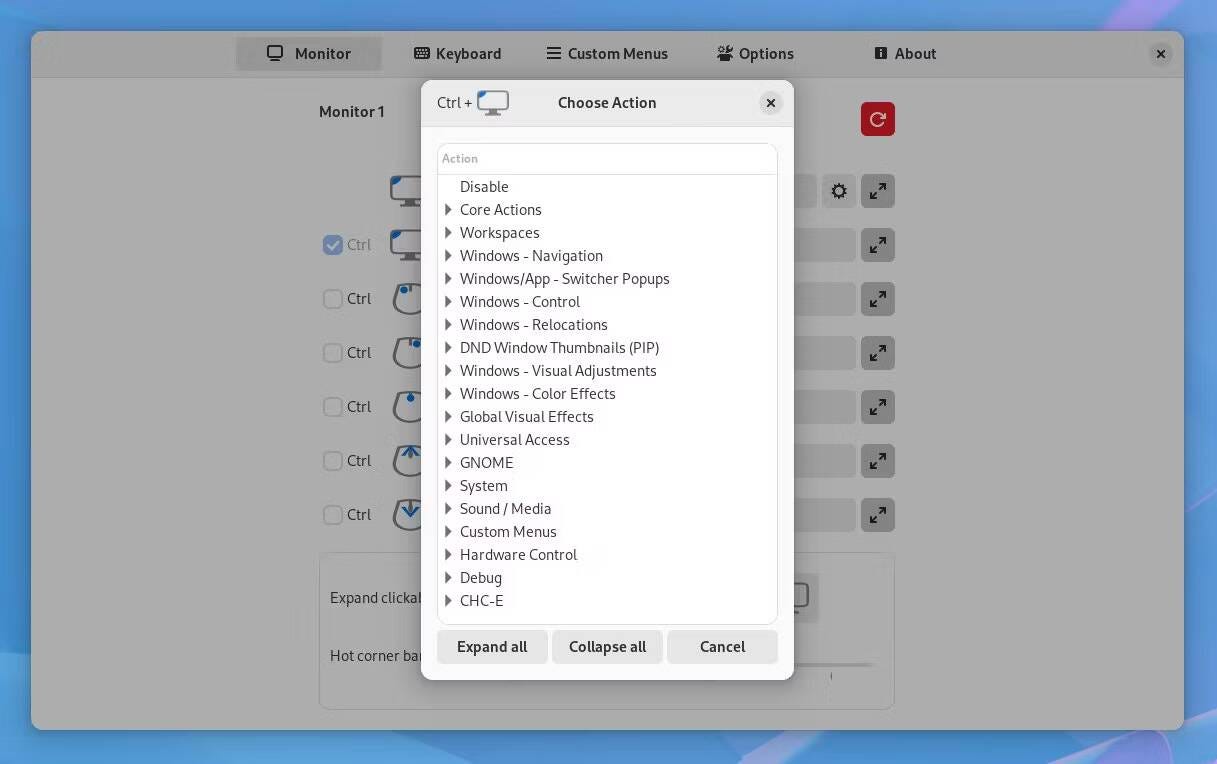Uncheck the enabled Ctrl modifier checkbox
Screen dimensions: 1217x764
tap(332, 244)
